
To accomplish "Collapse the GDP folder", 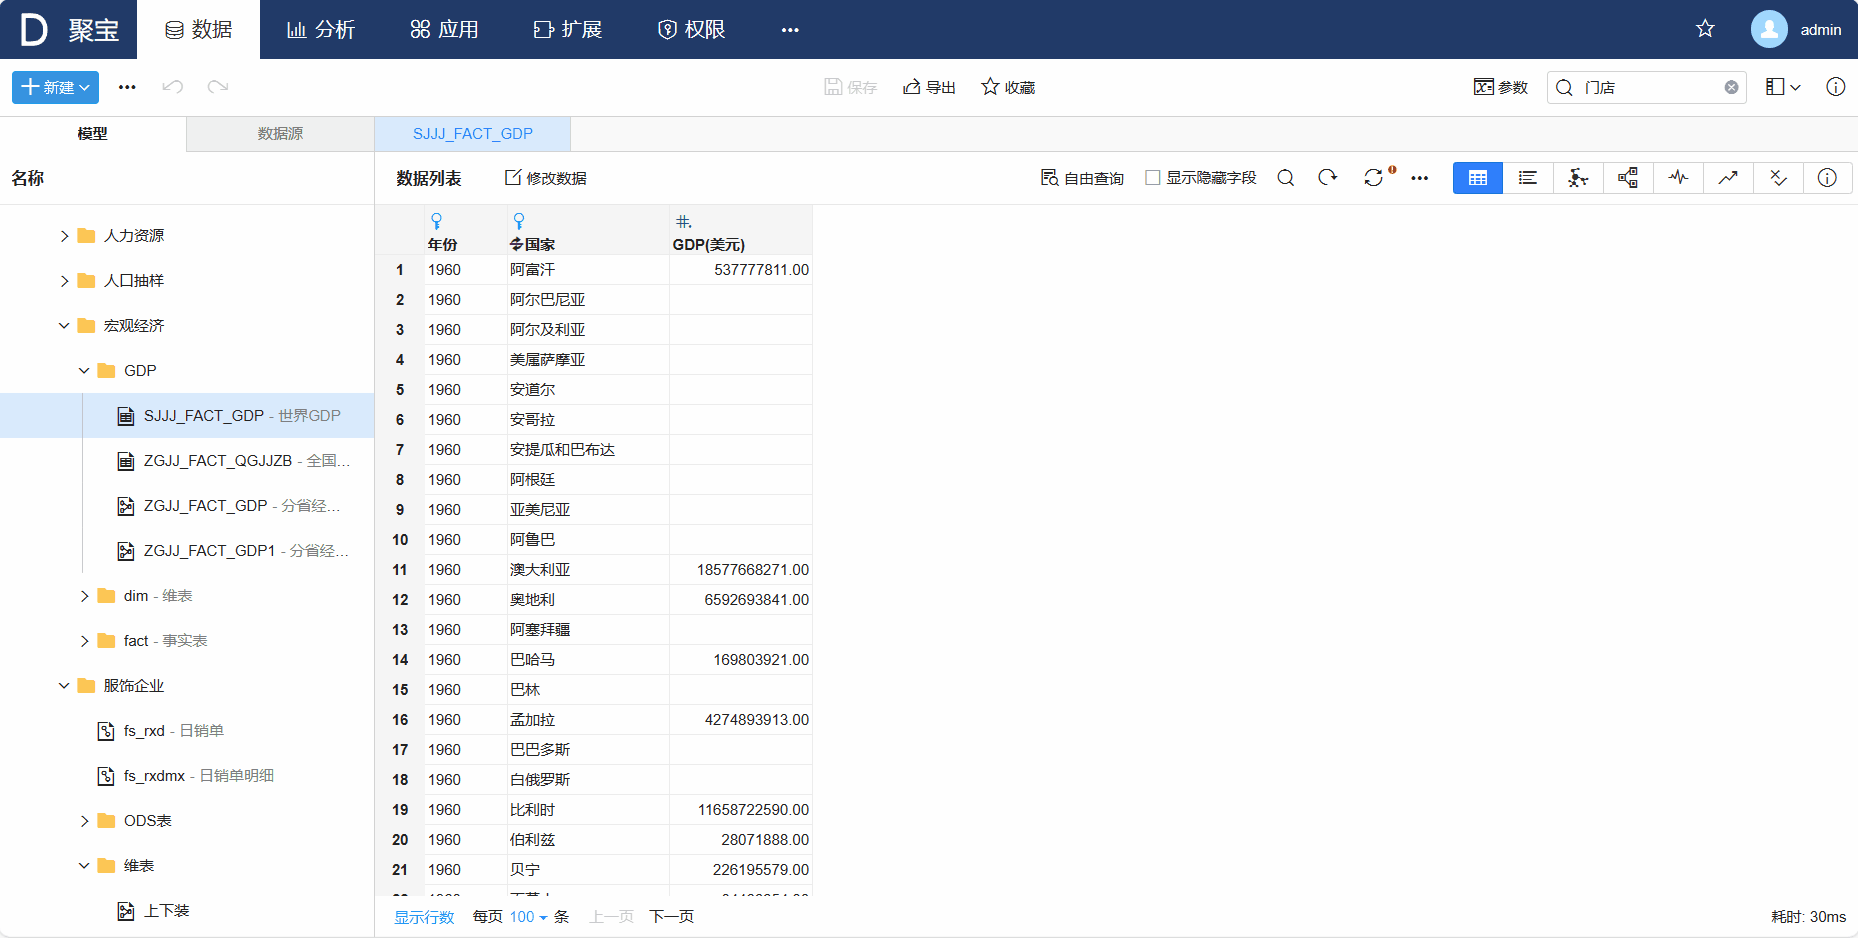I will click(84, 371).
